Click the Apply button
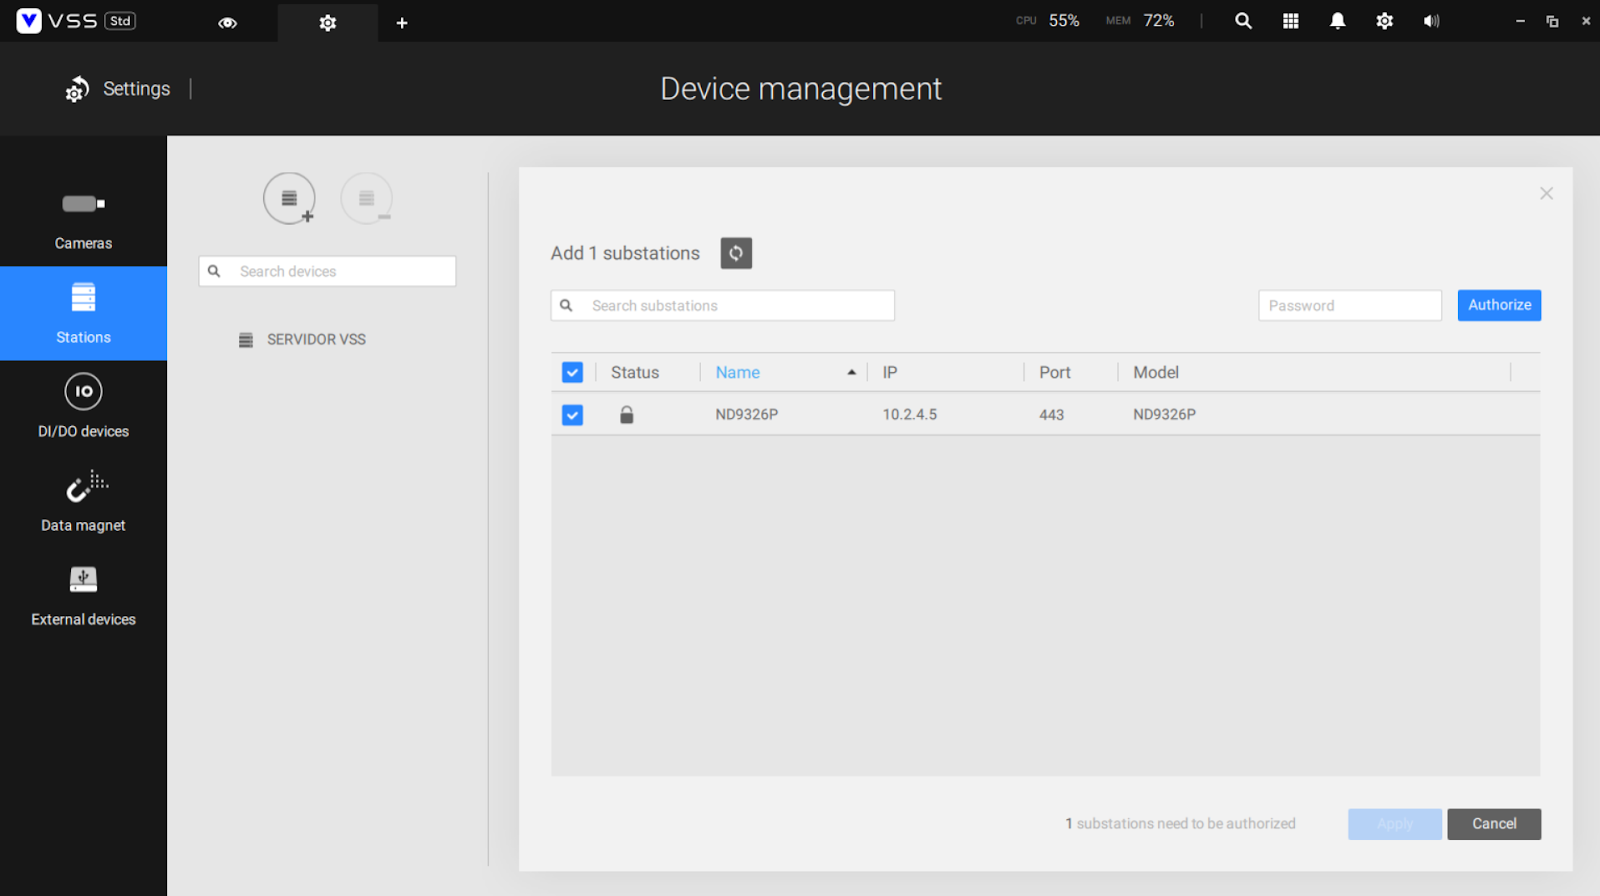 pyautogui.click(x=1394, y=824)
